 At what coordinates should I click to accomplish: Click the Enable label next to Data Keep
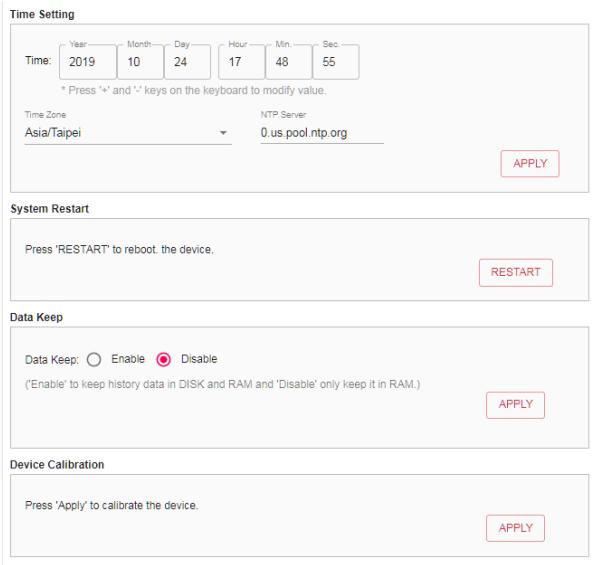coord(128,359)
